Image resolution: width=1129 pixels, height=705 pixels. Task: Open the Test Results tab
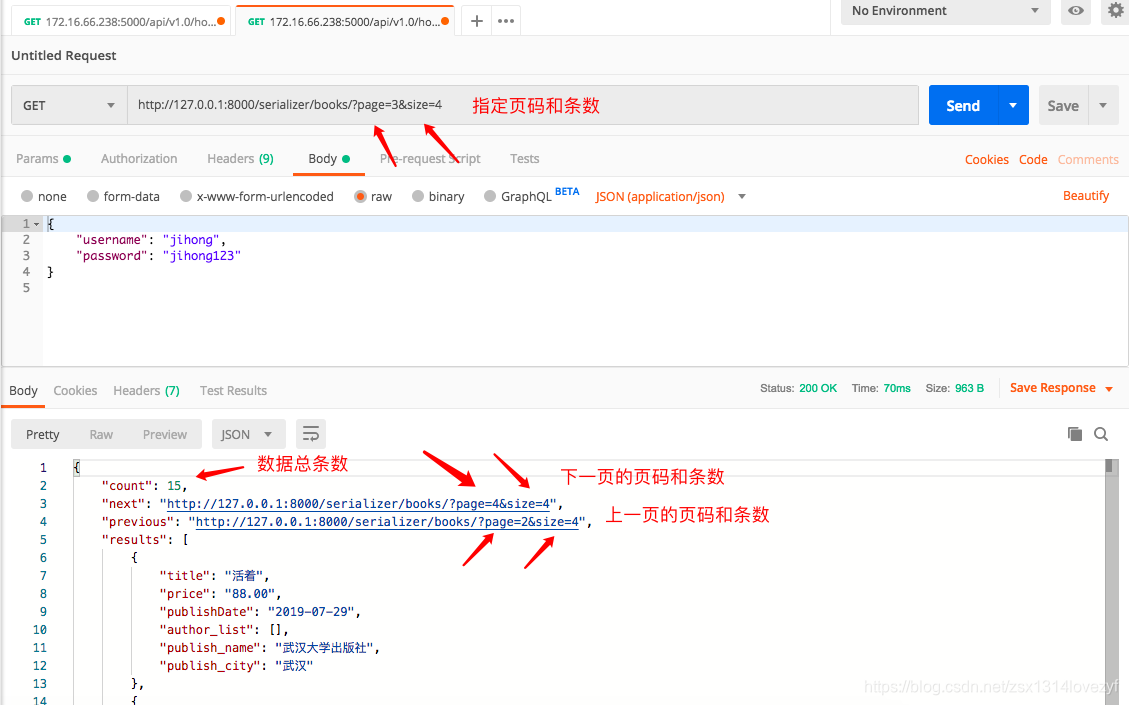[x=233, y=390]
